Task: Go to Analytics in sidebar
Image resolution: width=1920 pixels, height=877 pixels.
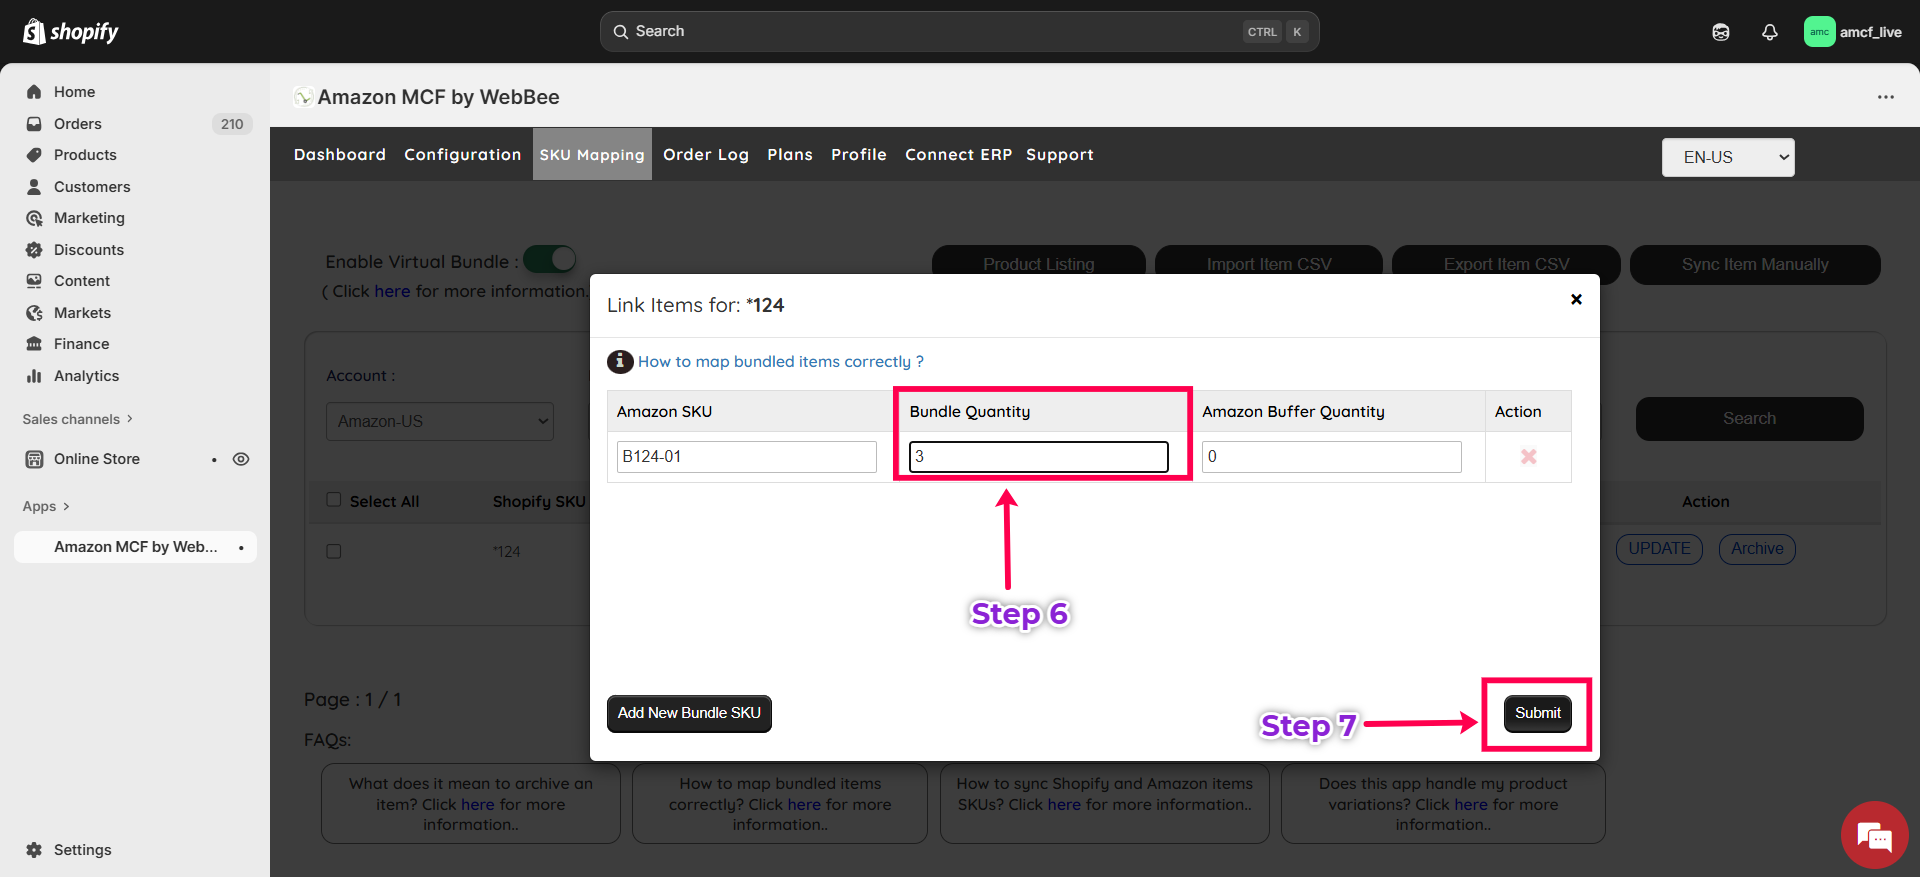Action: point(86,376)
